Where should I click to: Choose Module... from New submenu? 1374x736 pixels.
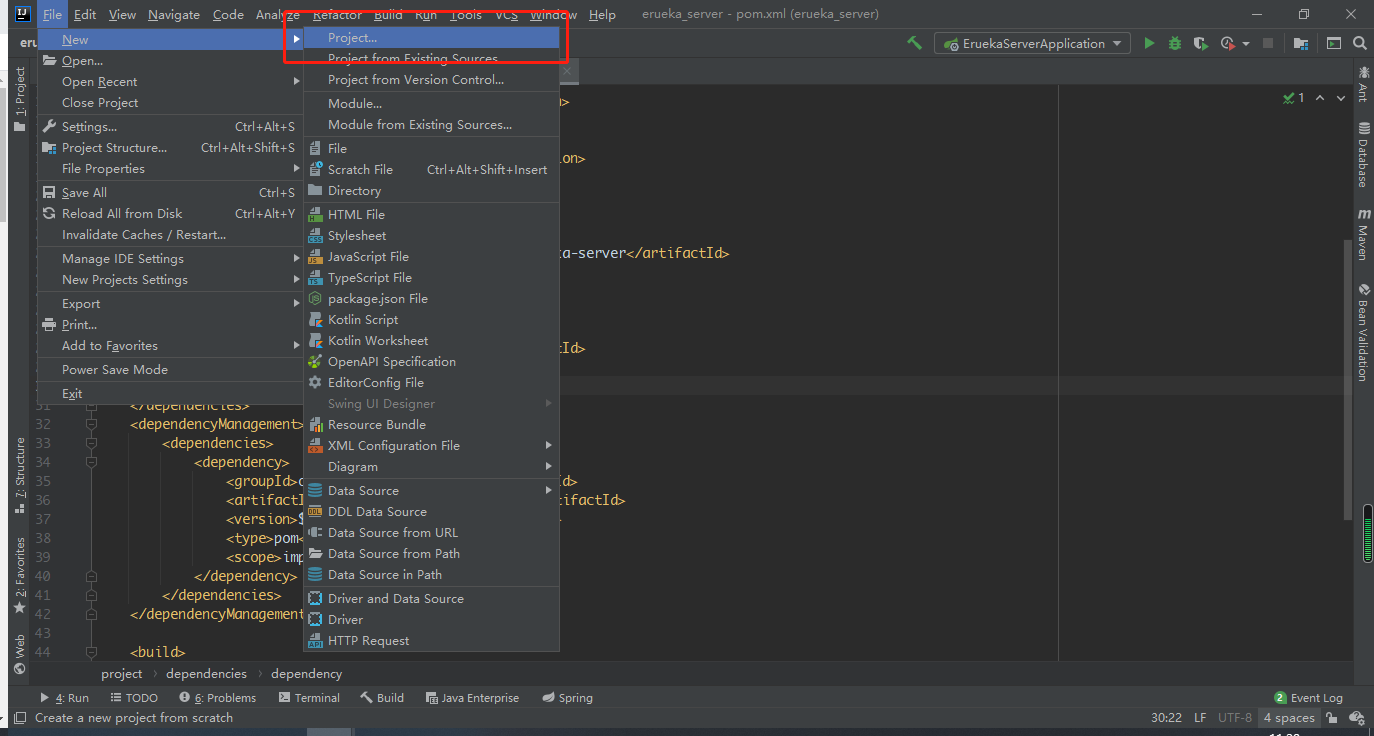coord(431,104)
